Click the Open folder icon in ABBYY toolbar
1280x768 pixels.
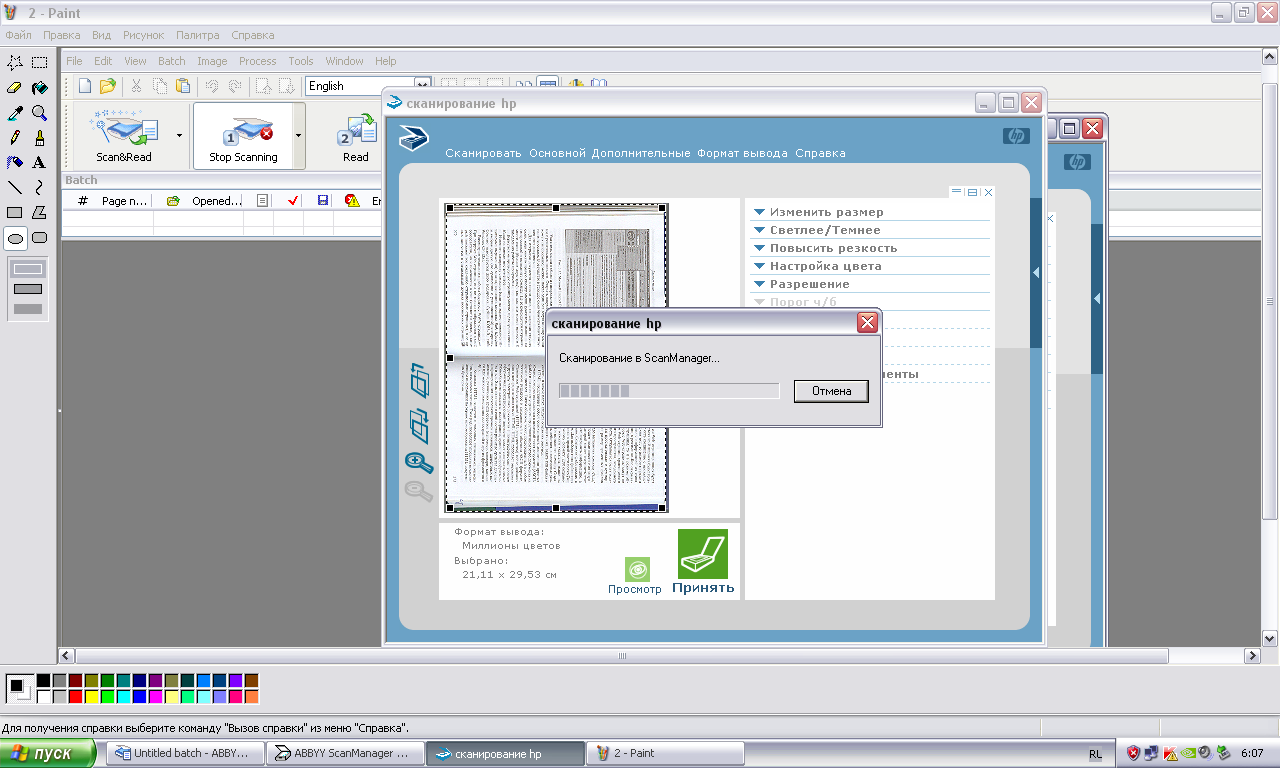click(107, 86)
